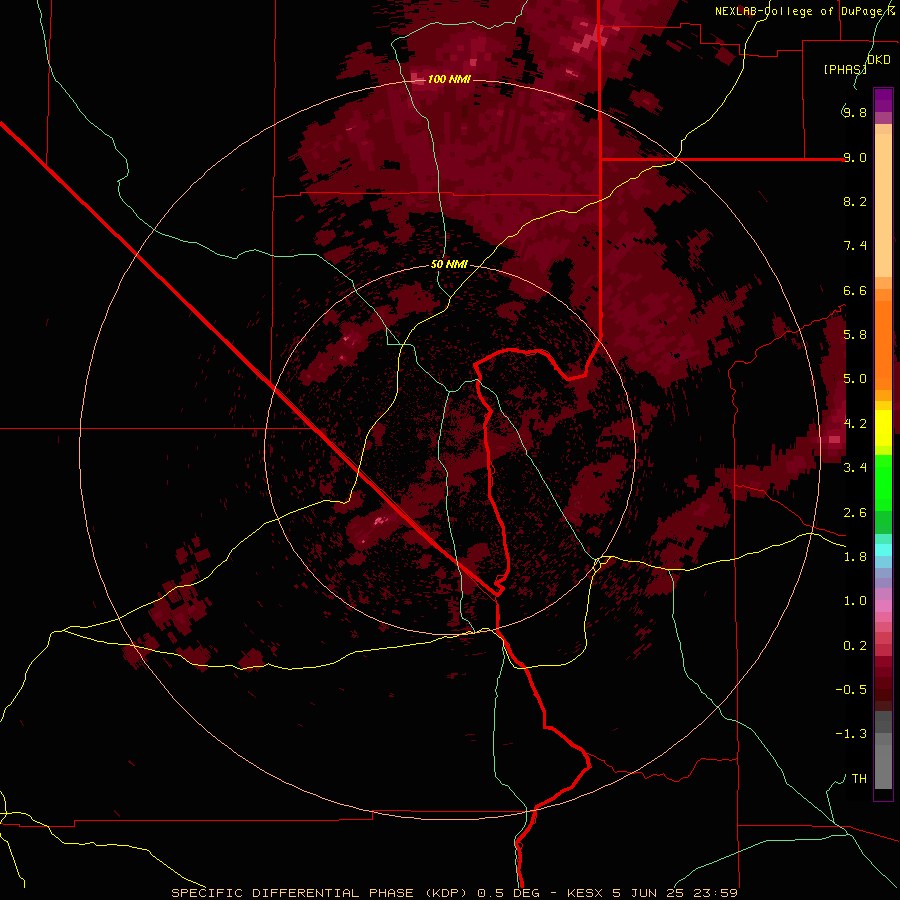The width and height of the screenshot is (900, 900).
Task: Click the "-0.5" value on color scale
Action: pyautogui.click(x=851, y=690)
